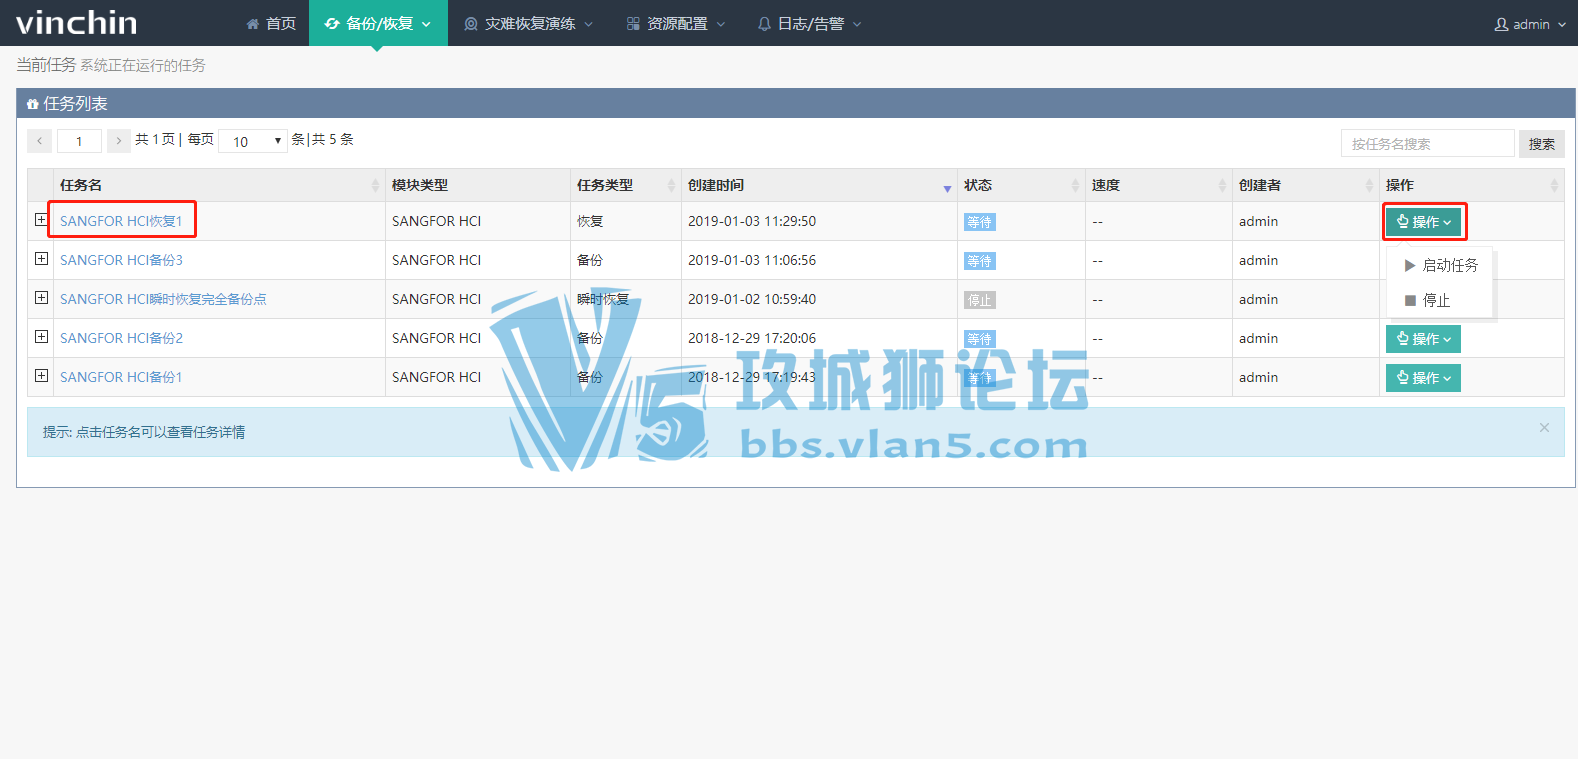Click creation time 2019-01-03 11:06:56
This screenshot has height=759, width=1578.
coord(752,260)
